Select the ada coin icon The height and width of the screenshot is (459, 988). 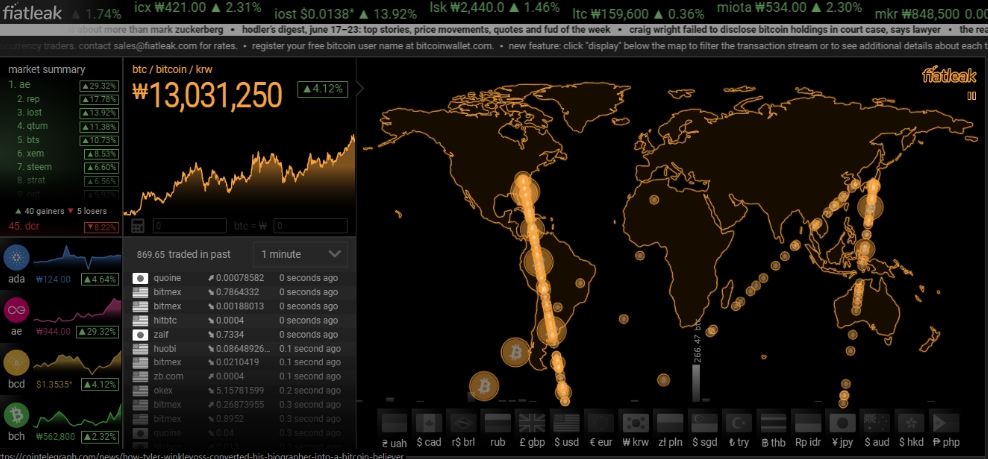click(x=16, y=259)
